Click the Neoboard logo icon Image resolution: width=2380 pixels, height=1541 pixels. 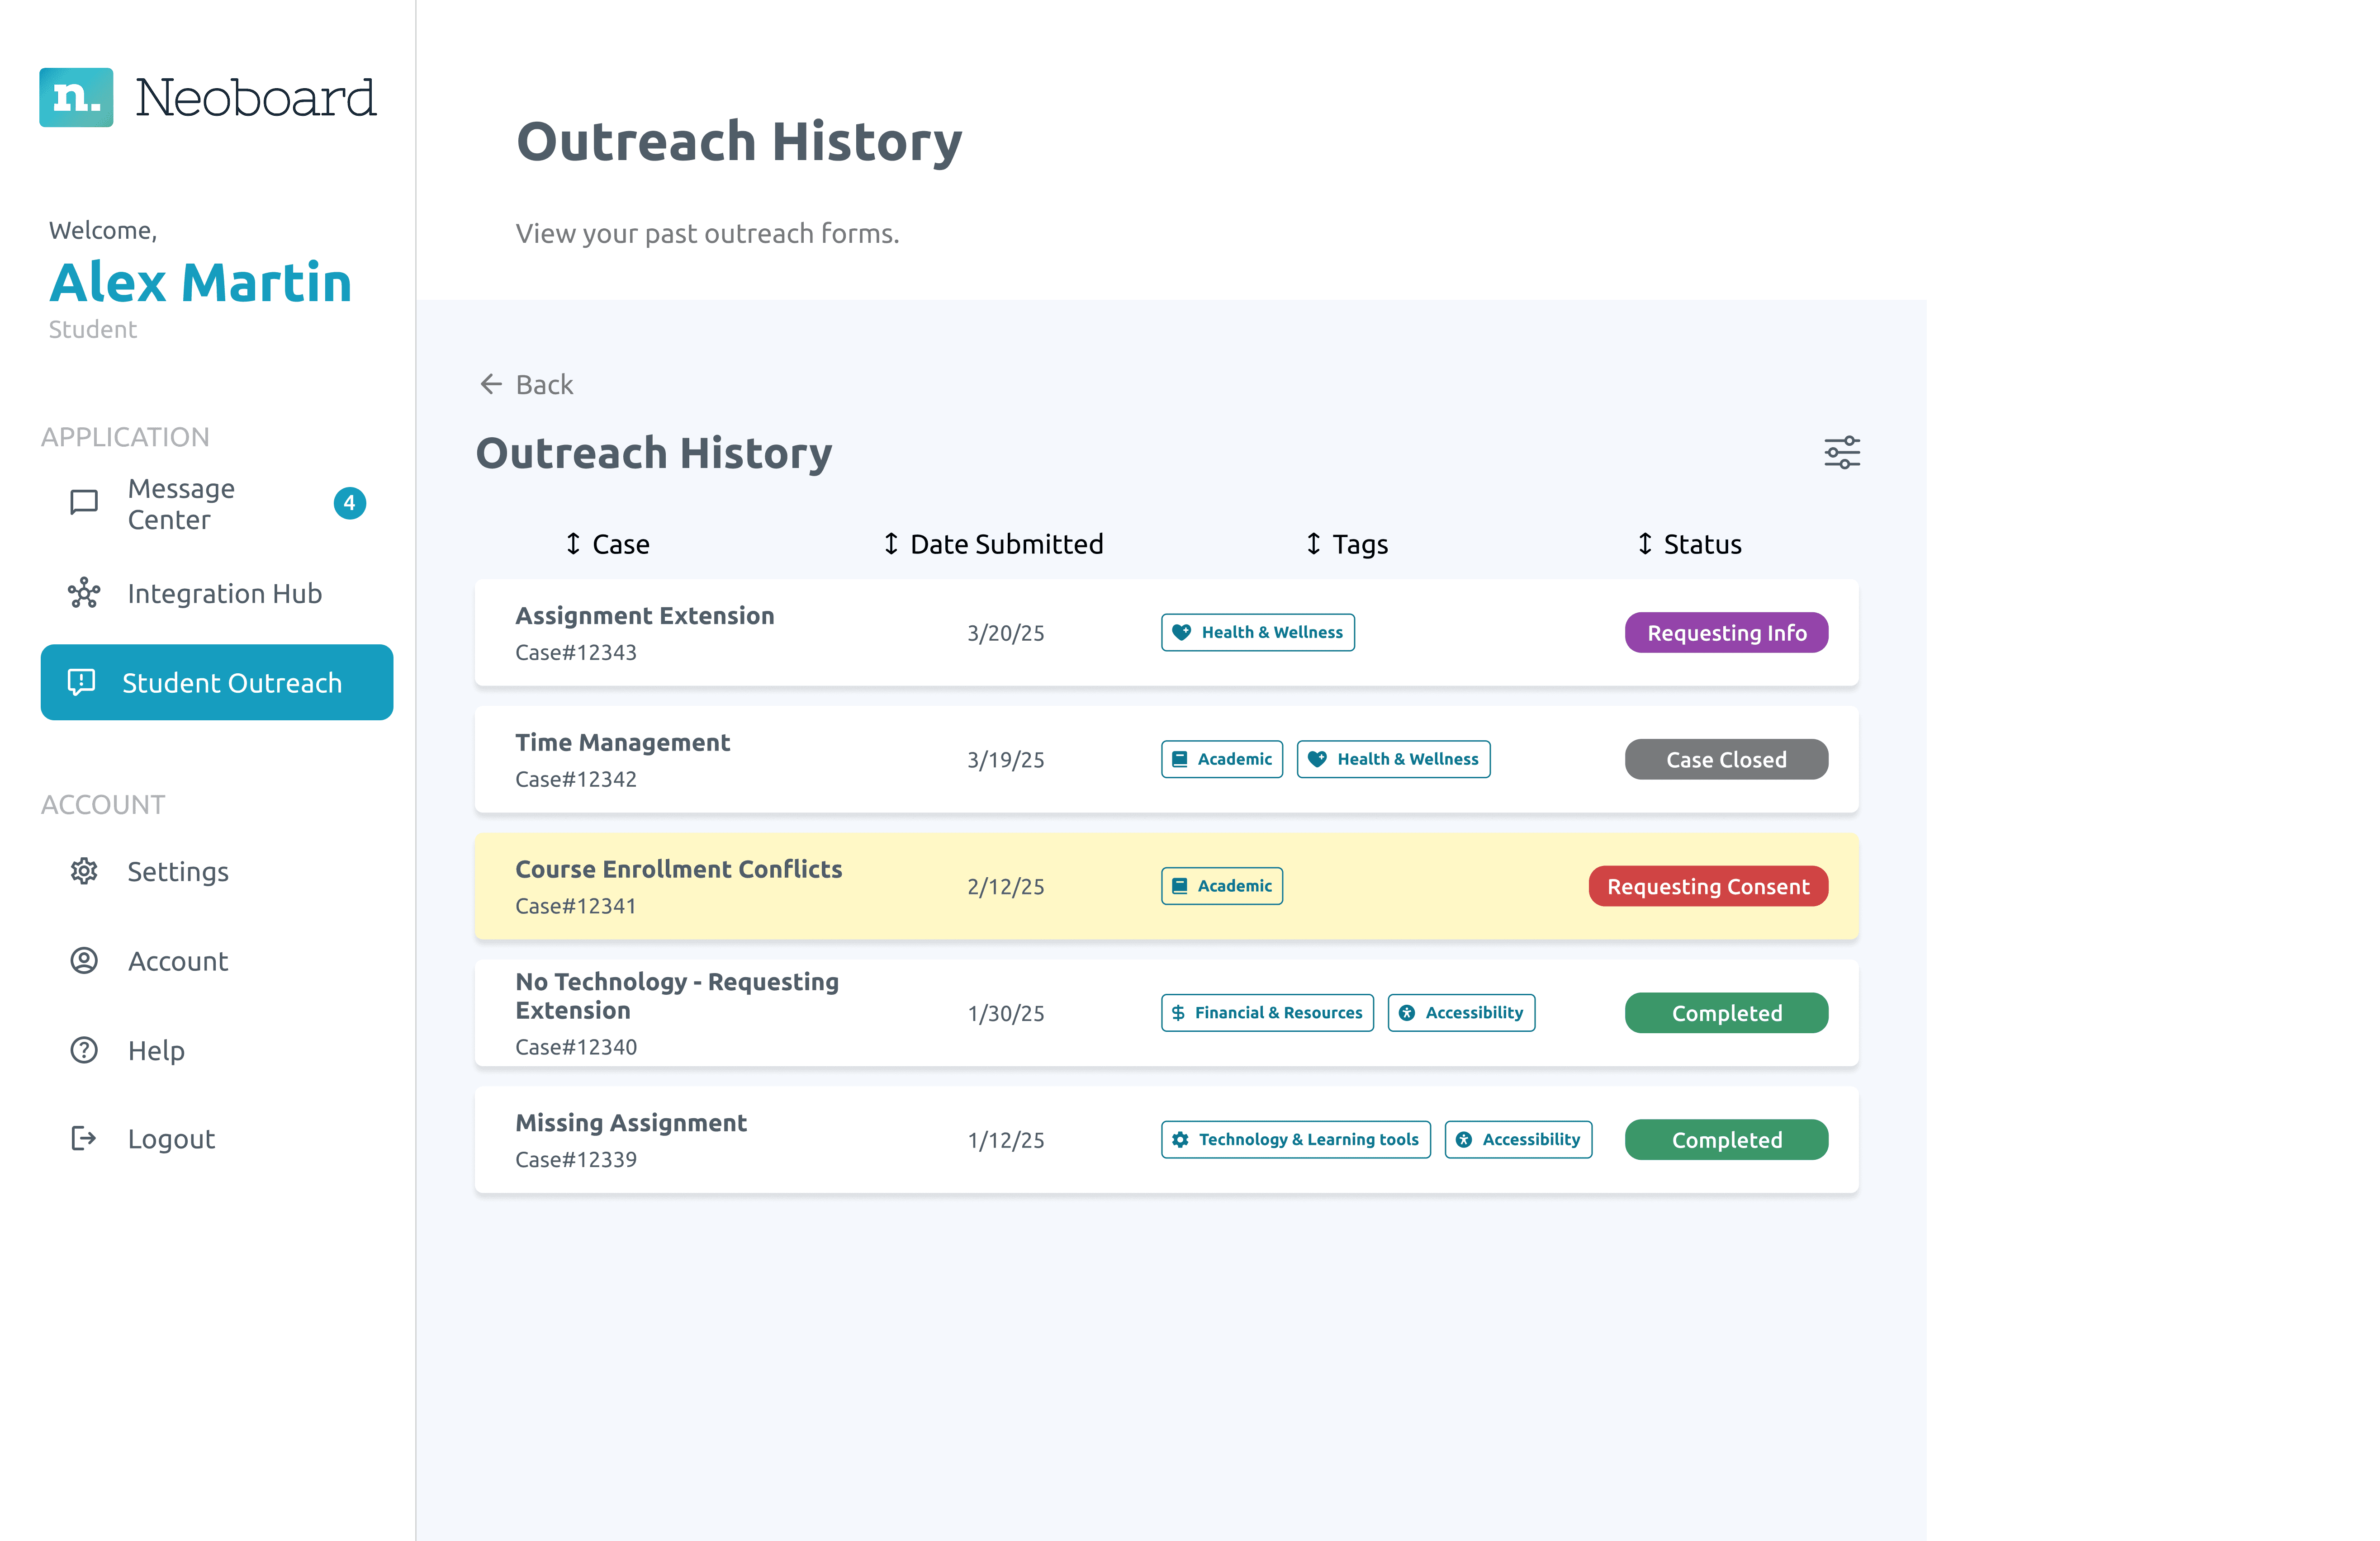coord(76,97)
